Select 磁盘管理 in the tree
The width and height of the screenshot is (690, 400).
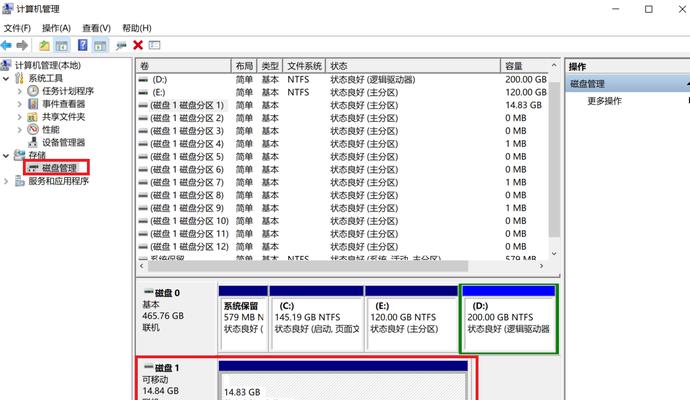(x=59, y=168)
